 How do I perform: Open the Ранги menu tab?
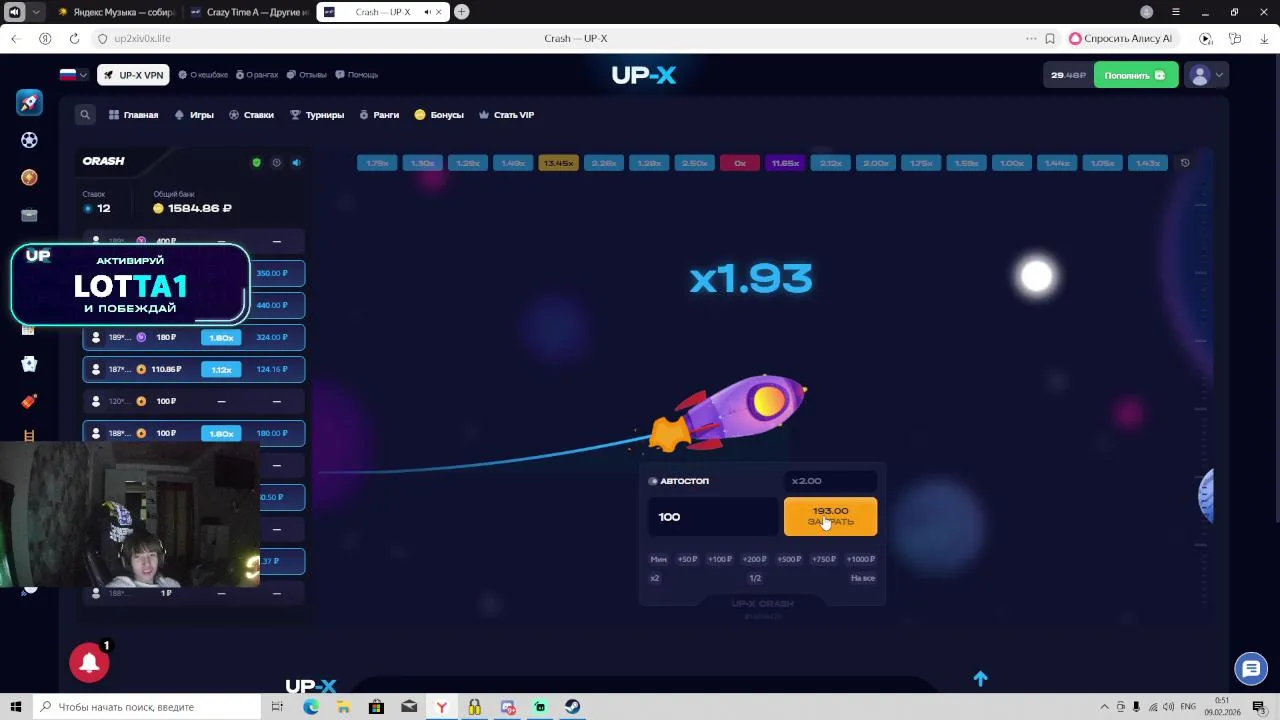tap(379, 115)
